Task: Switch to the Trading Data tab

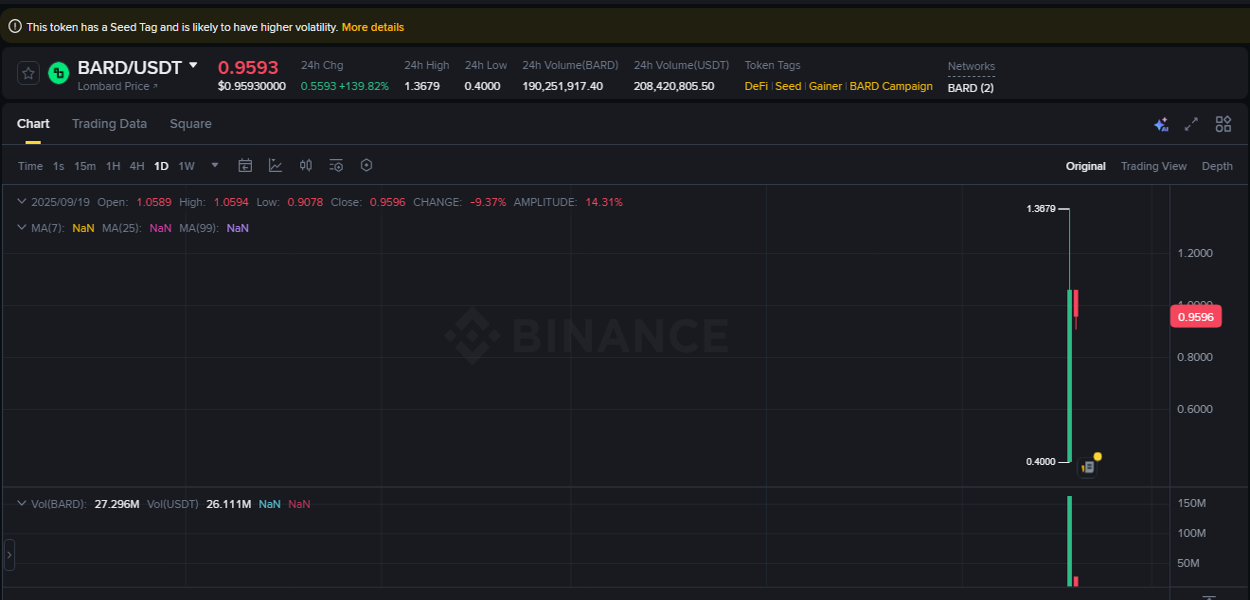Action: pyautogui.click(x=109, y=123)
